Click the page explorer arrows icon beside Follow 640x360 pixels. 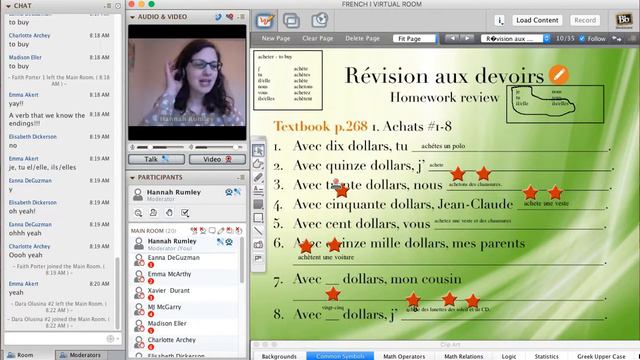pyautogui.click(x=617, y=38)
